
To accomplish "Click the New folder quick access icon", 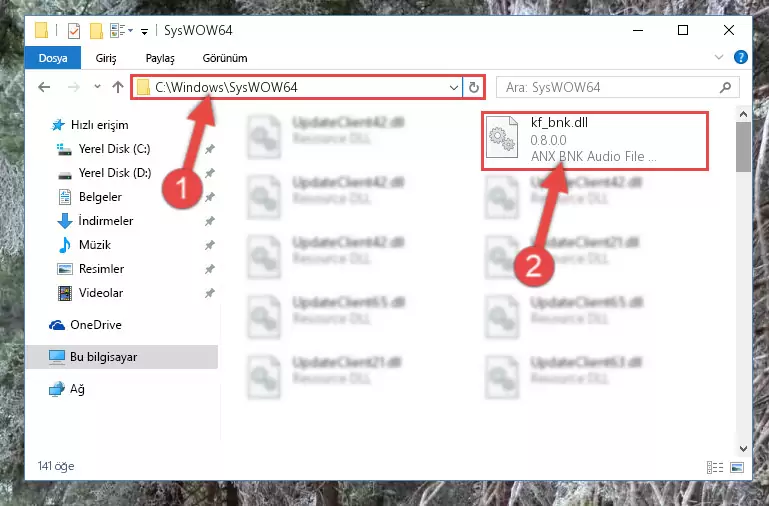I will coord(97,31).
